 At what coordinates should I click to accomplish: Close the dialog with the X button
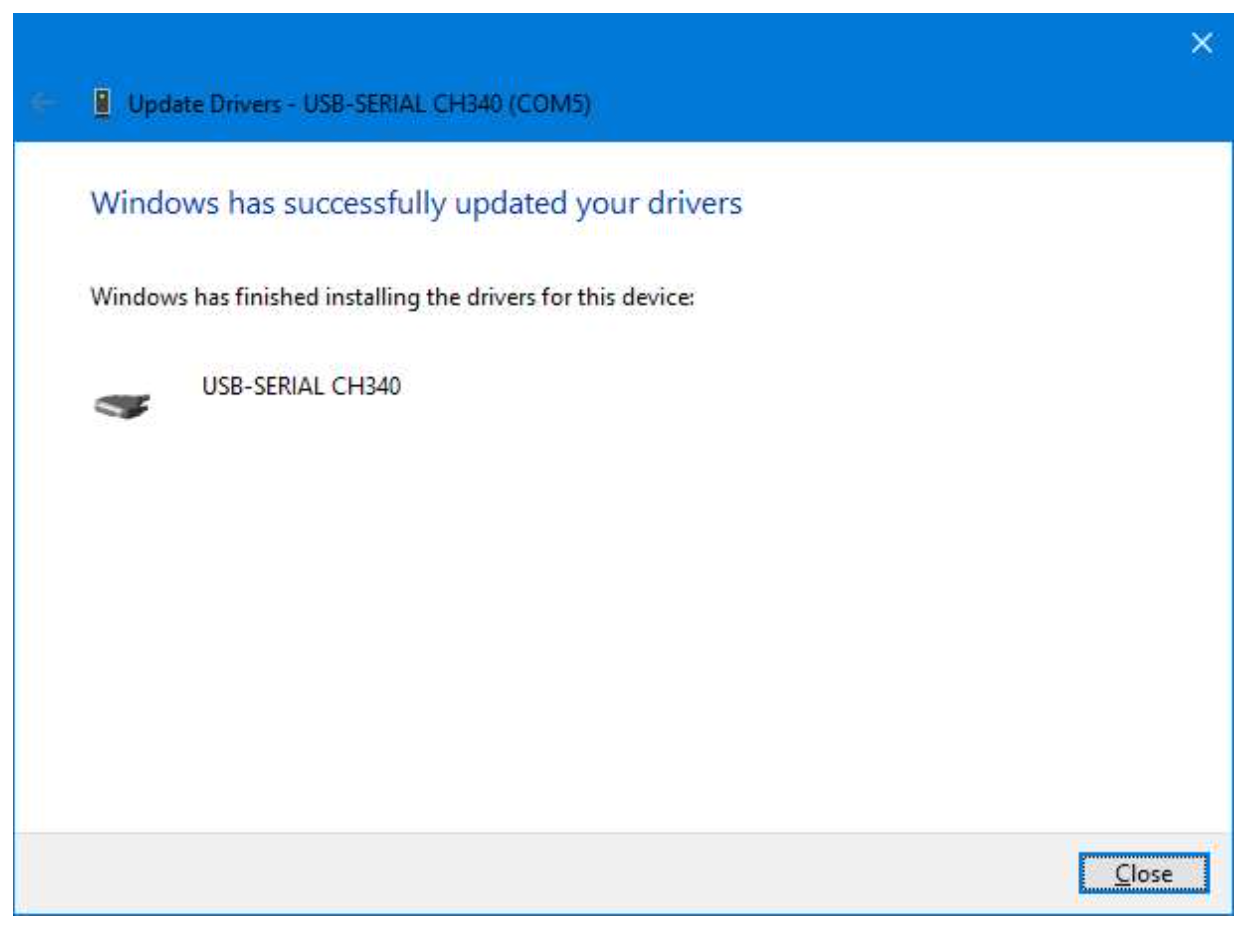coord(1202,43)
